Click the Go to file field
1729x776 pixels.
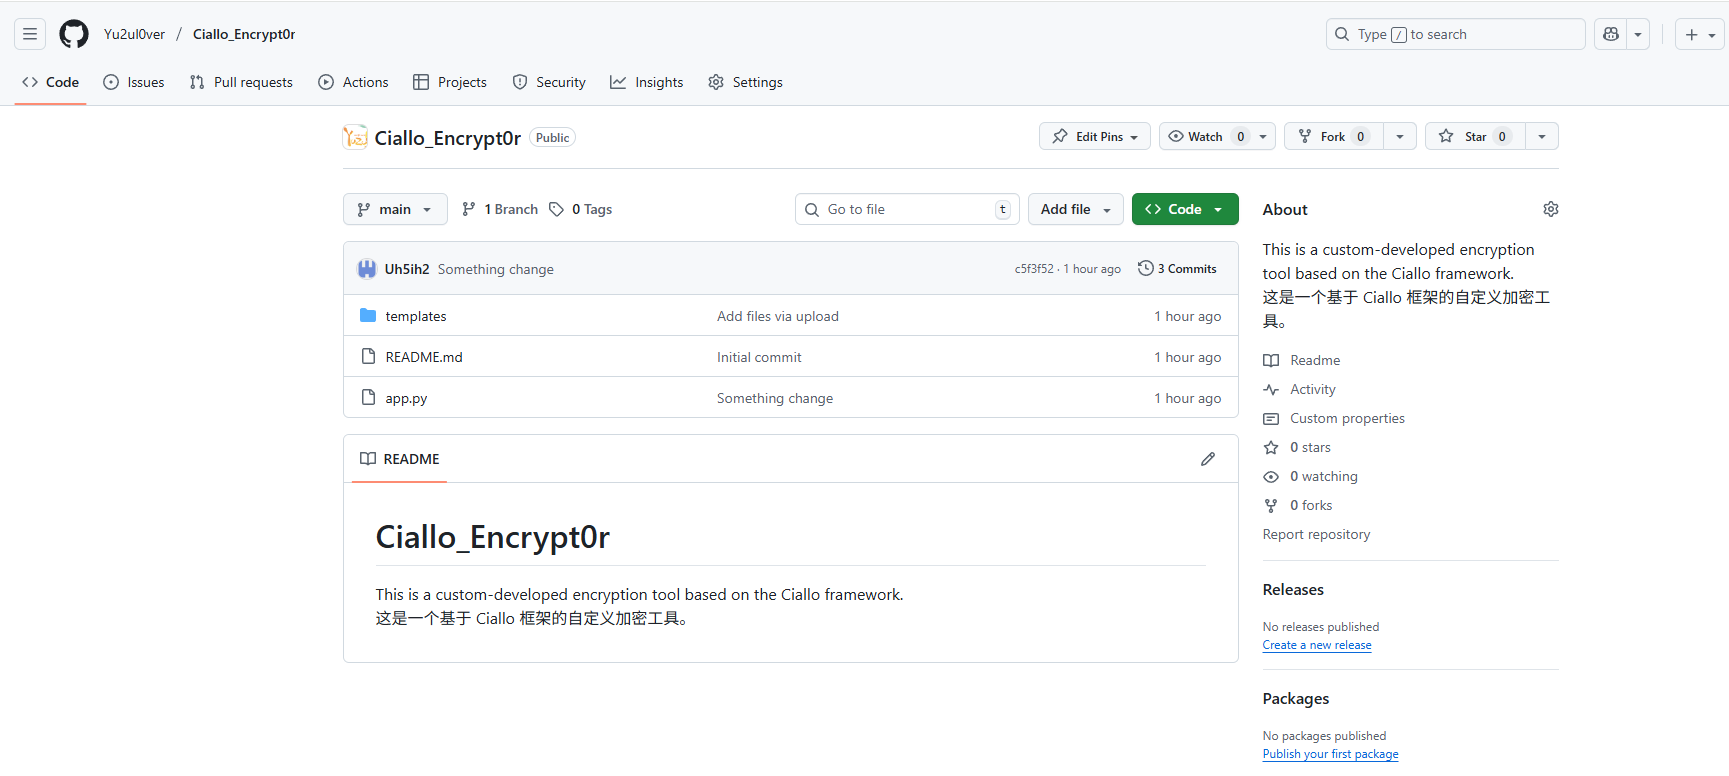(905, 209)
